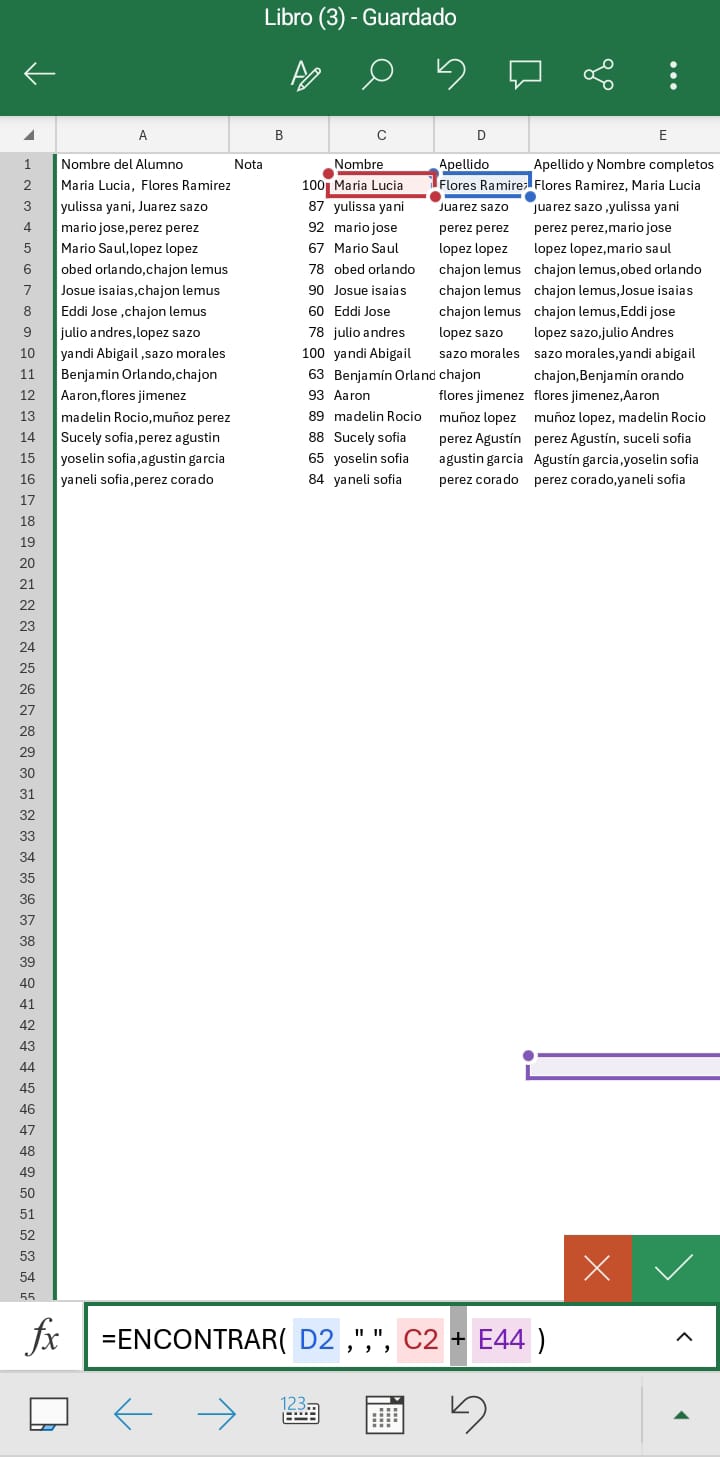Viewport: 720px width, 1457px height.
Task: Move to previous cell with left arrow
Action: click(x=133, y=1413)
